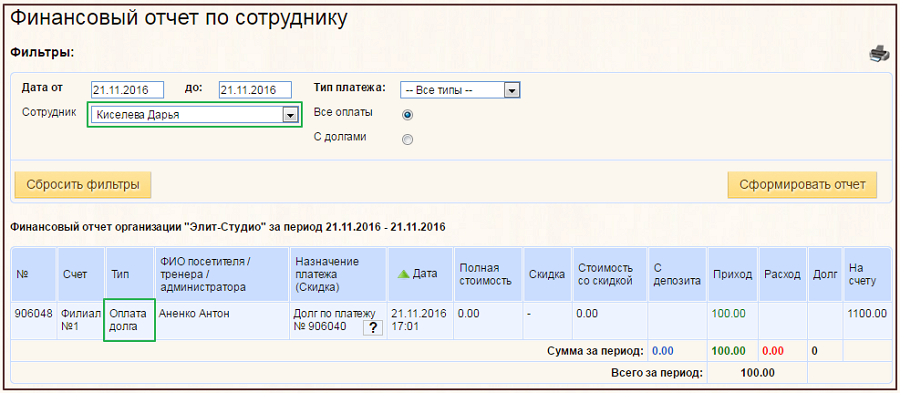
Task: Select the С долгами radio button
Action: pos(408,139)
